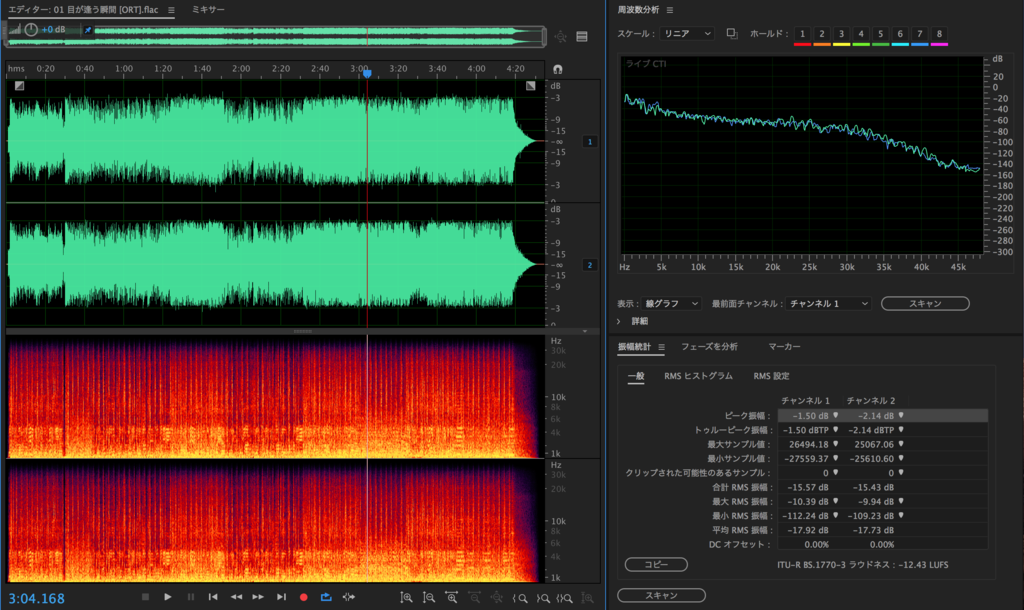Open the RMS ヒストグラム sub-tab
This screenshot has width=1024, height=610.
tap(698, 376)
